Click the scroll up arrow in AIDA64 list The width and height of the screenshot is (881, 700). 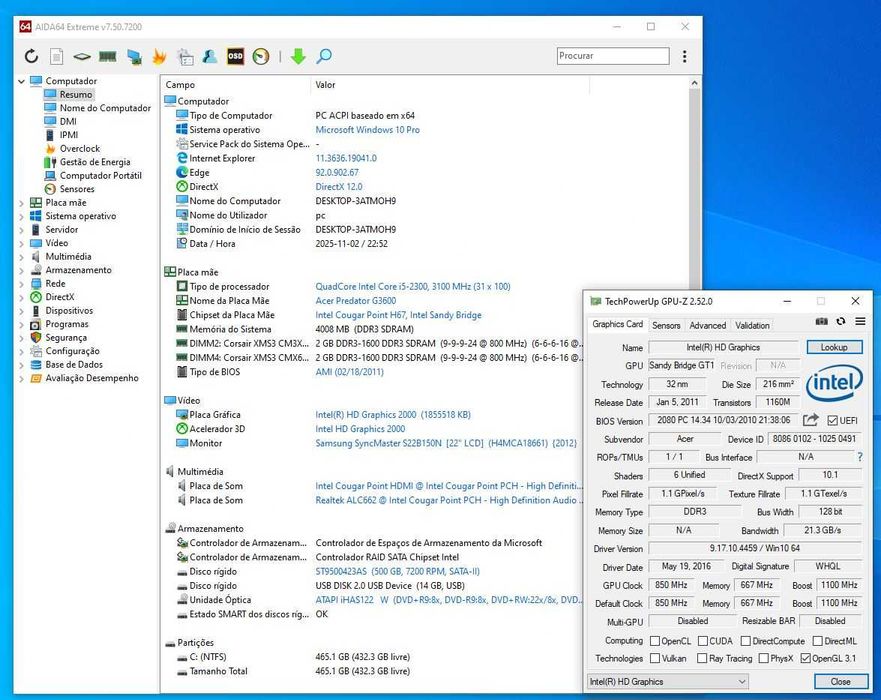(x=694, y=83)
